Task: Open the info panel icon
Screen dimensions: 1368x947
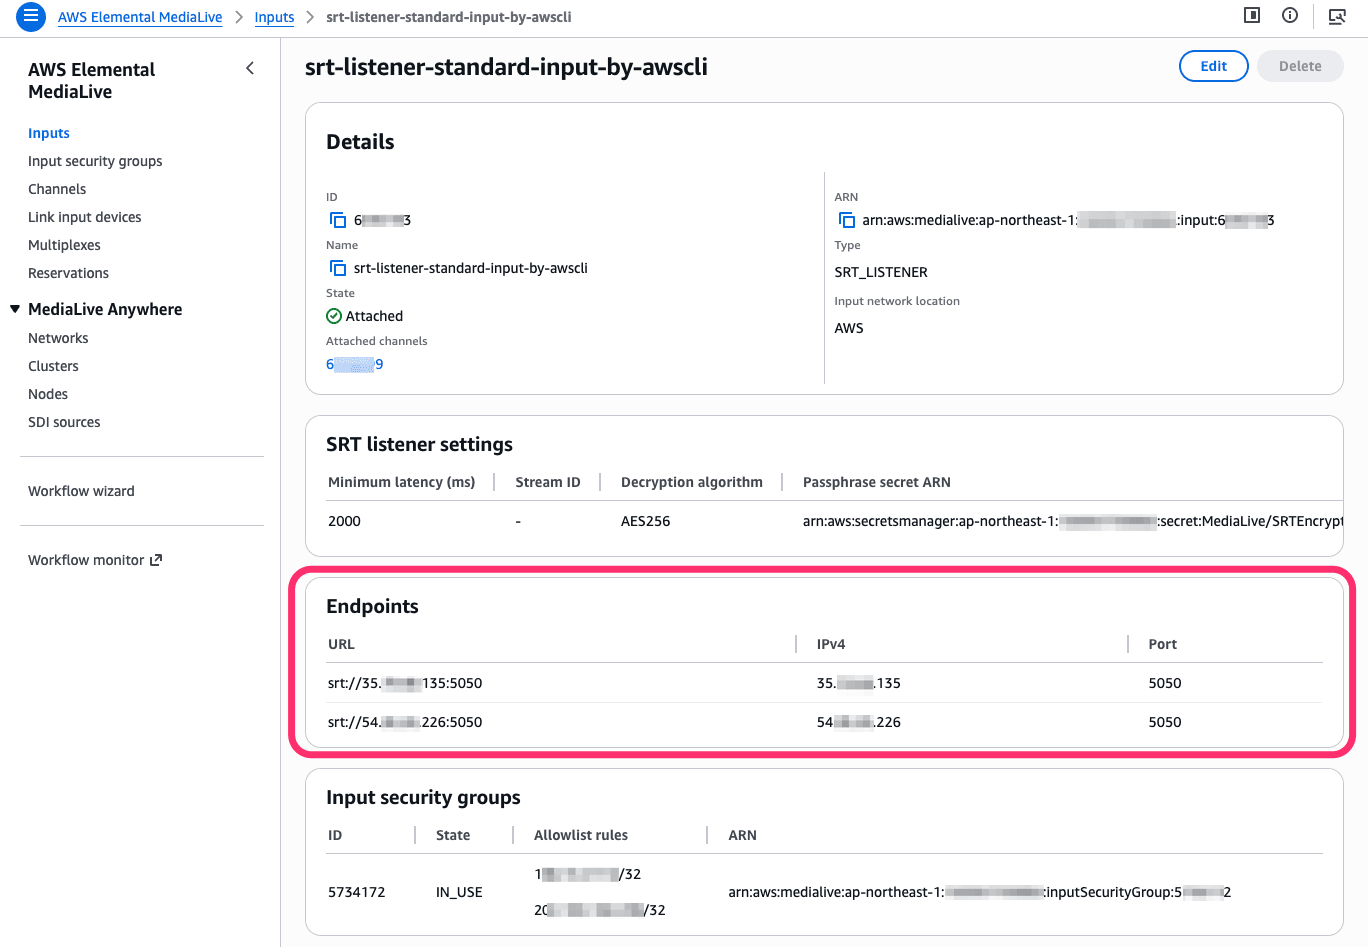Action: pos(1290,15)
